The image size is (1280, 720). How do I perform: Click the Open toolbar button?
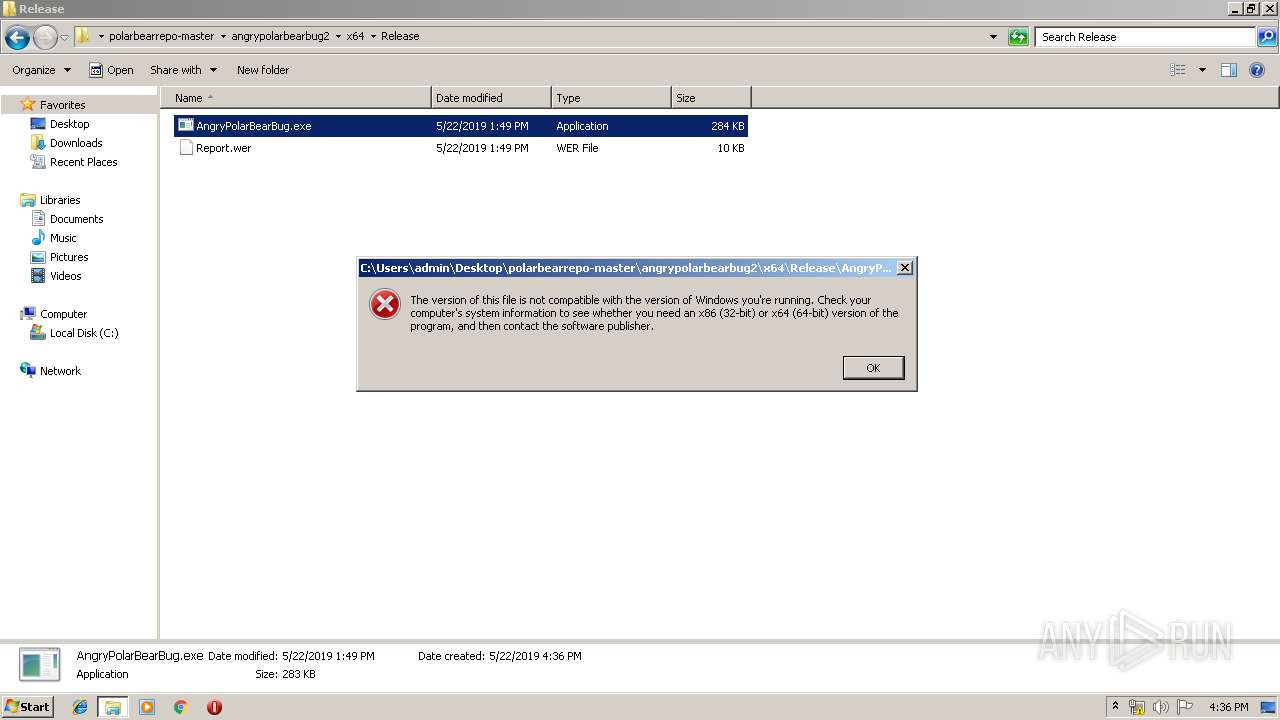pyautogui.click(x=111, y=70)
